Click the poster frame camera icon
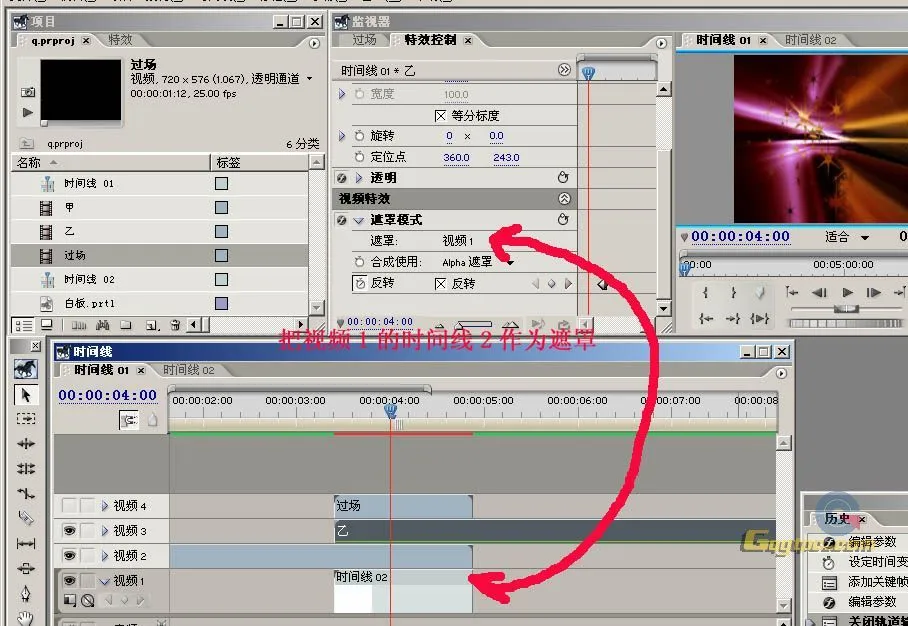 point(28,92)
